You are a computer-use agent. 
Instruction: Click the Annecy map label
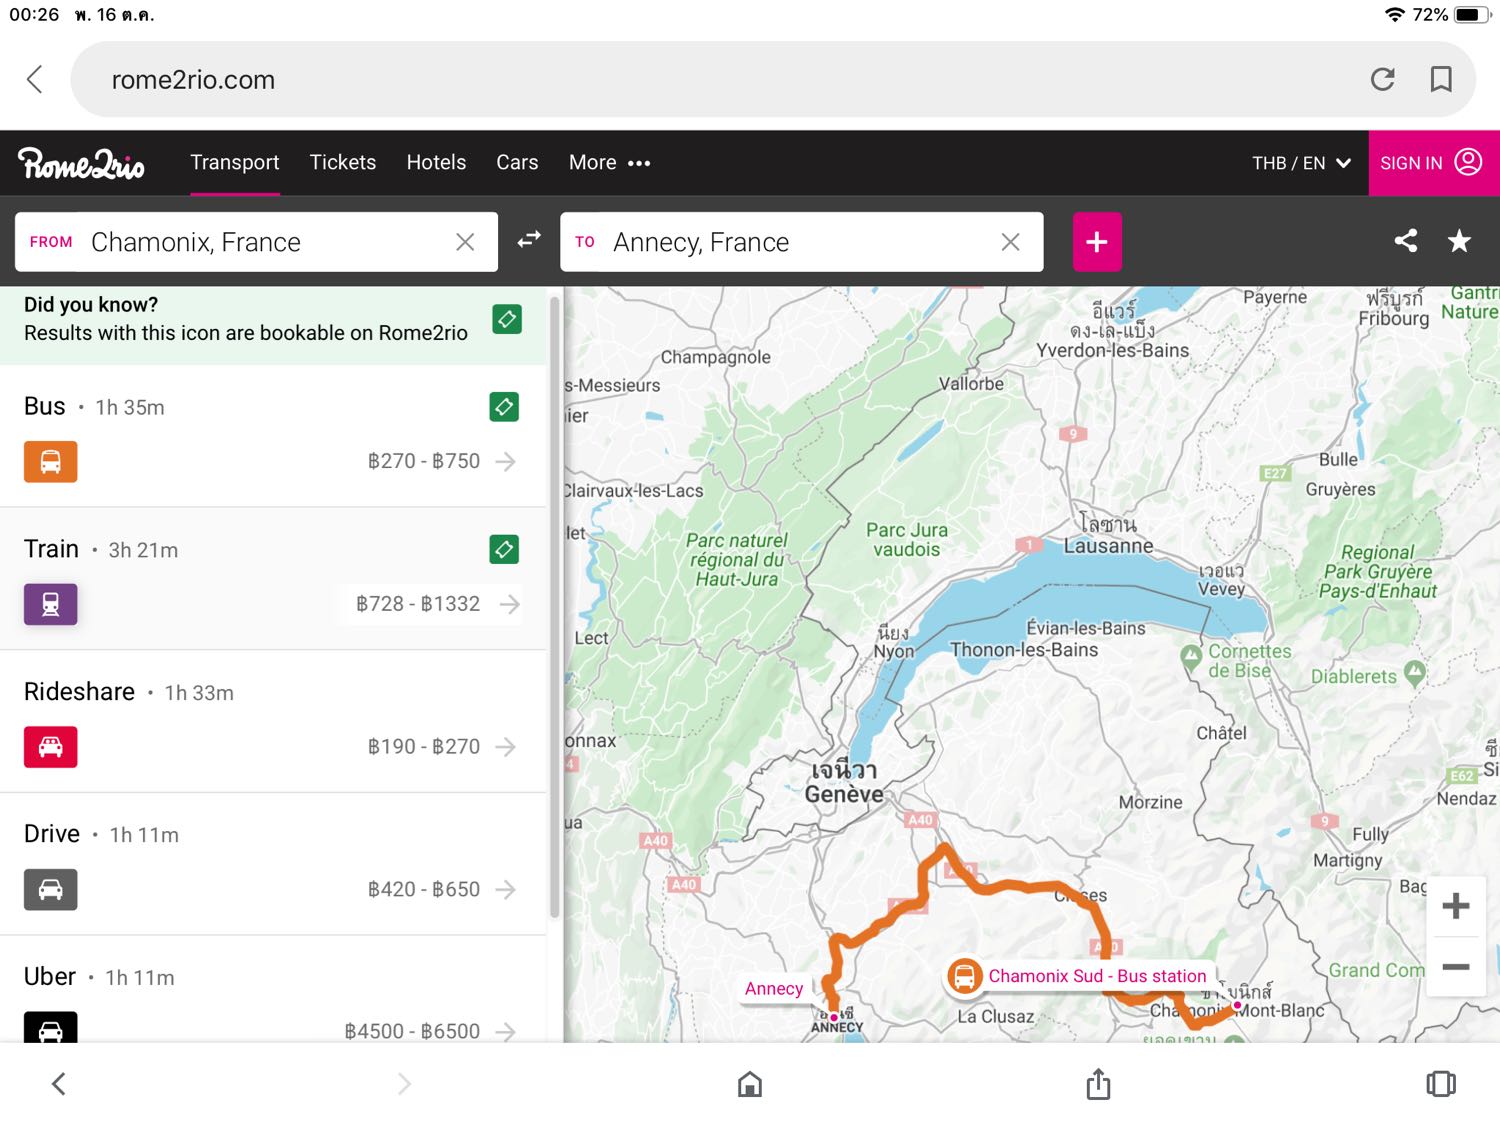pos(774,988)
